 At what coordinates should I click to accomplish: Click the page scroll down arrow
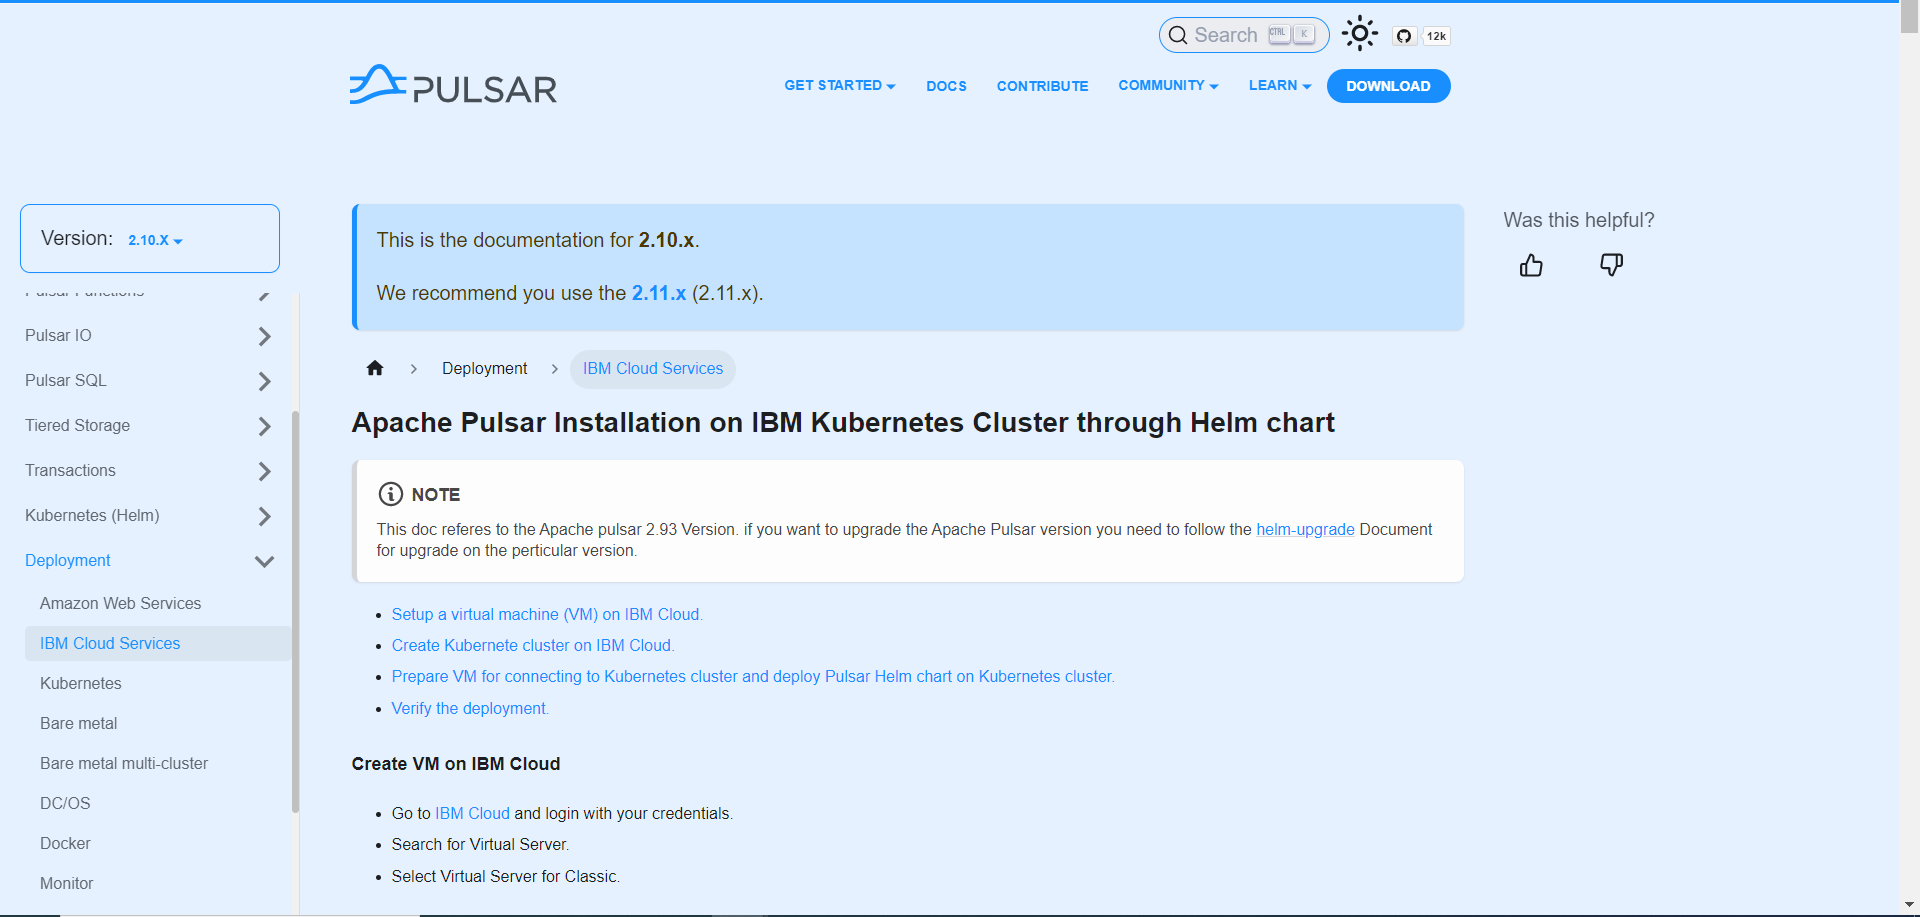[1910, 906]
